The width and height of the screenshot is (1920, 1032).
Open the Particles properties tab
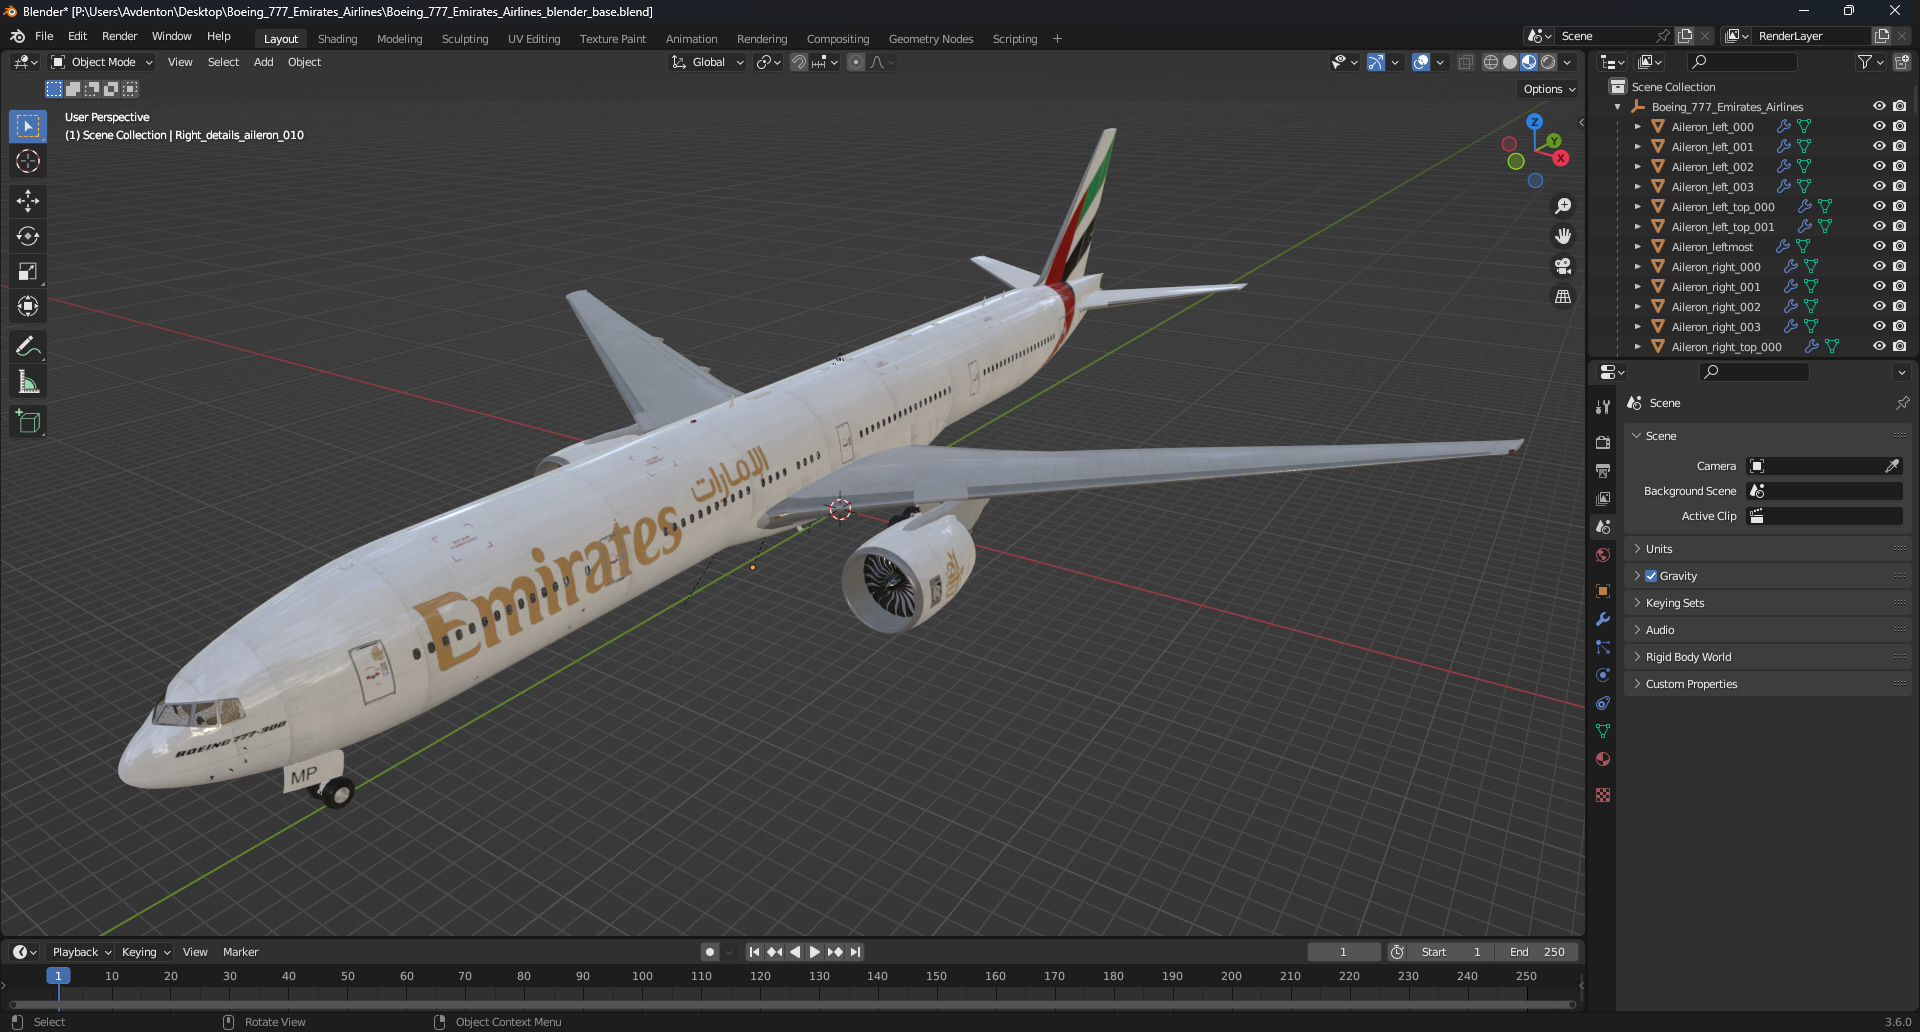1603,647
